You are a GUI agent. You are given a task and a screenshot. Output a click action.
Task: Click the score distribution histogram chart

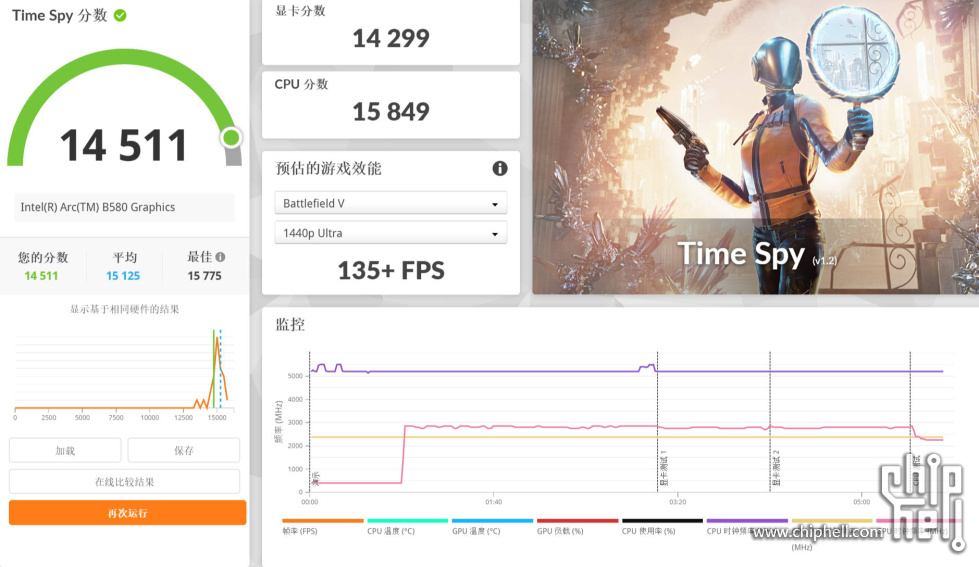pos(124,373)
